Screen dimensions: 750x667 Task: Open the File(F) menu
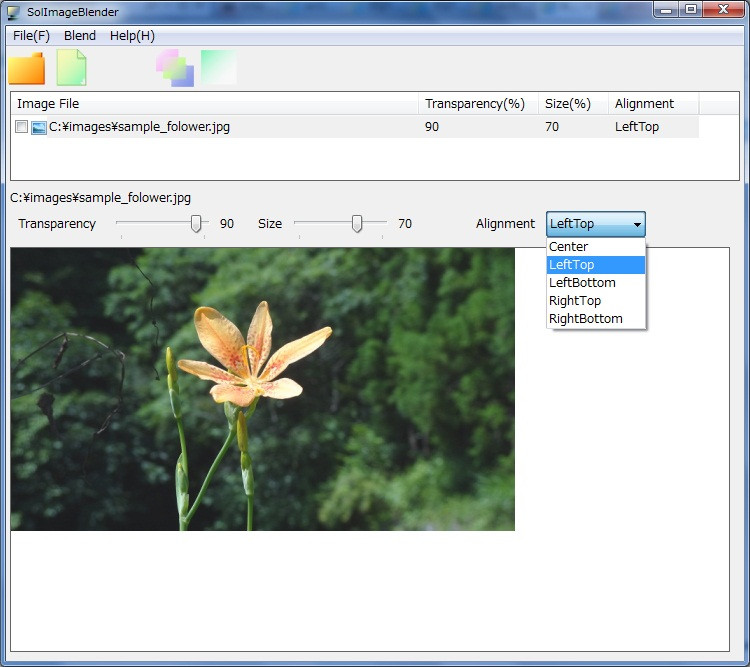(x=31, y=36)
